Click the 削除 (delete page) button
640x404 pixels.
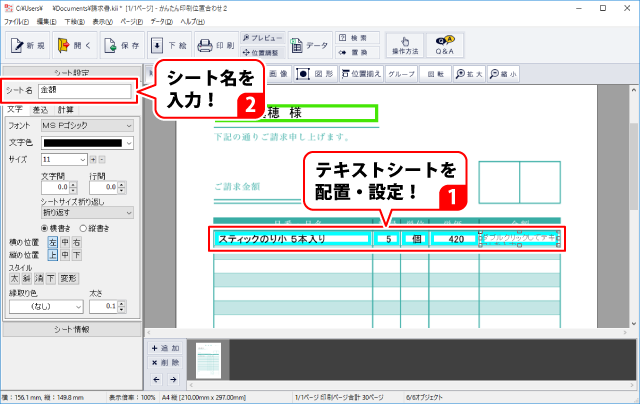pos(165,362)
